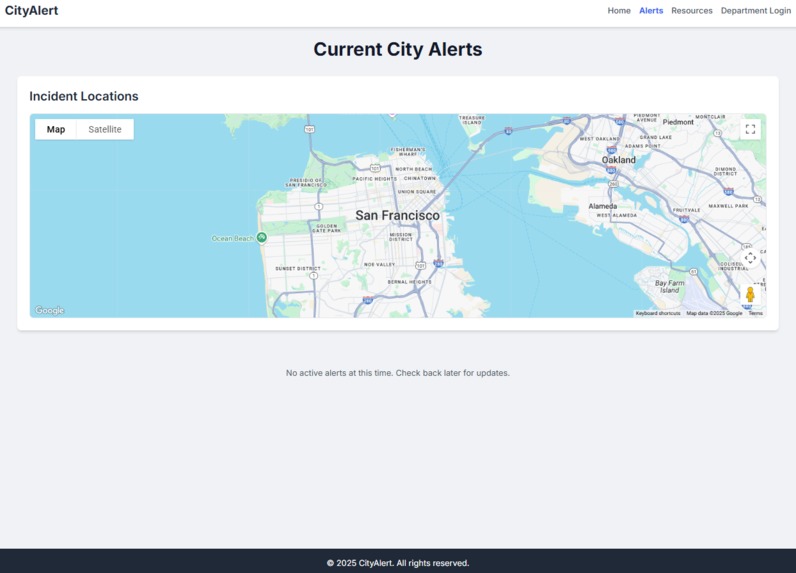Image resolution: width=796 pixels, height=573 pixels.
Task: Click the Alameda label on the map
Action: 603,206
